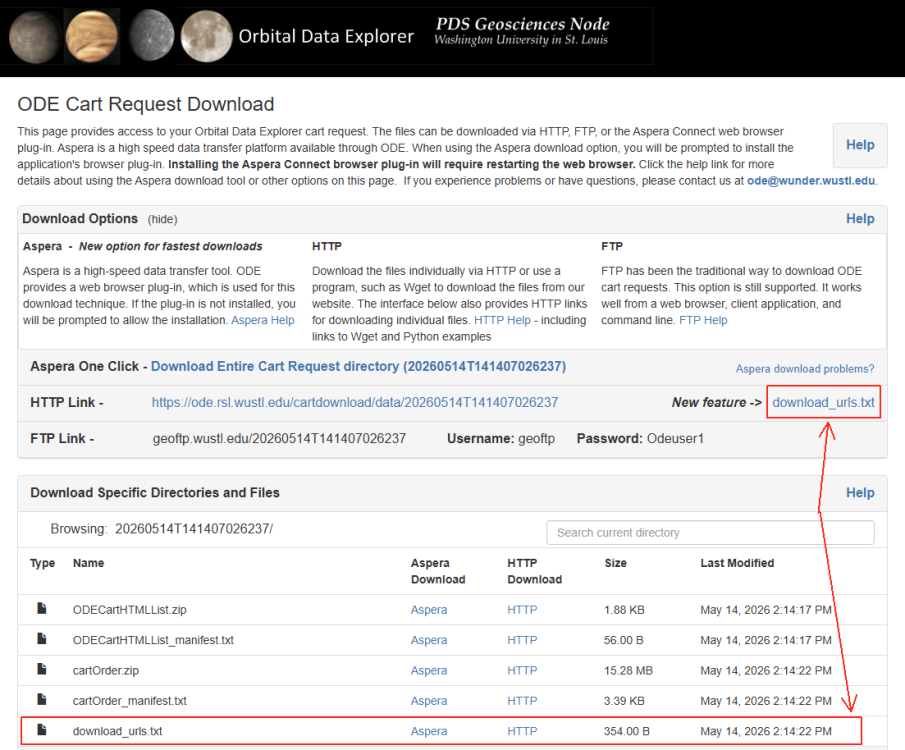Click the file icon beside cartOrder_manifest.txt

(x=42, y=700)
